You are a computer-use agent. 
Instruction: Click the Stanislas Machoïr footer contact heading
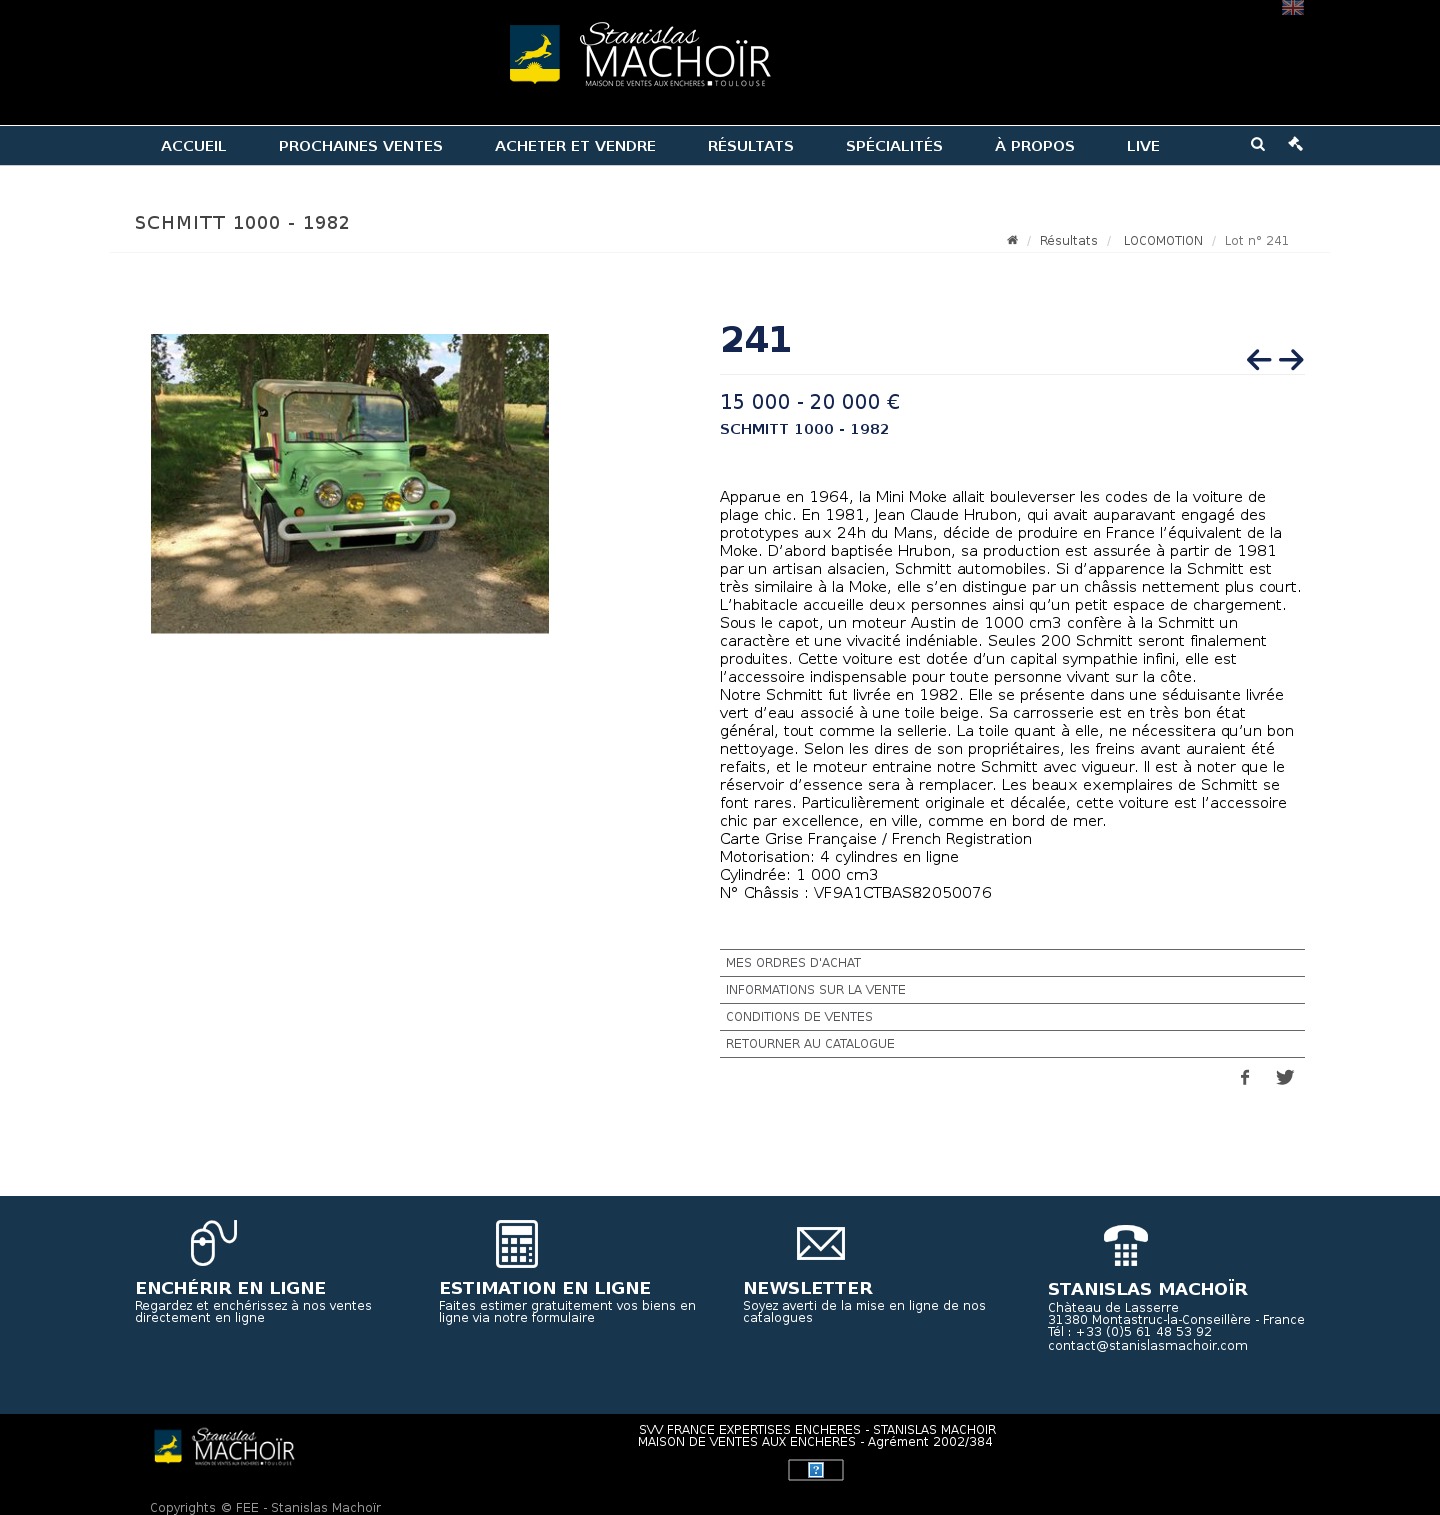coord(1148,1290)
